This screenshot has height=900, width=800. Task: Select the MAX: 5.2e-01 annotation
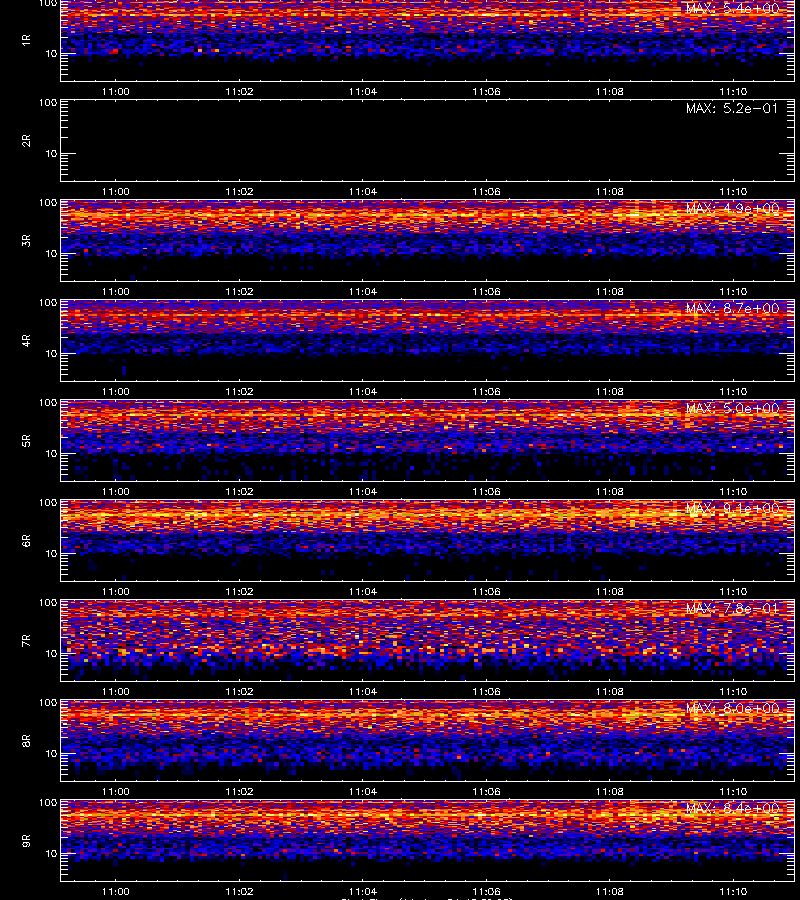point(732,108)
